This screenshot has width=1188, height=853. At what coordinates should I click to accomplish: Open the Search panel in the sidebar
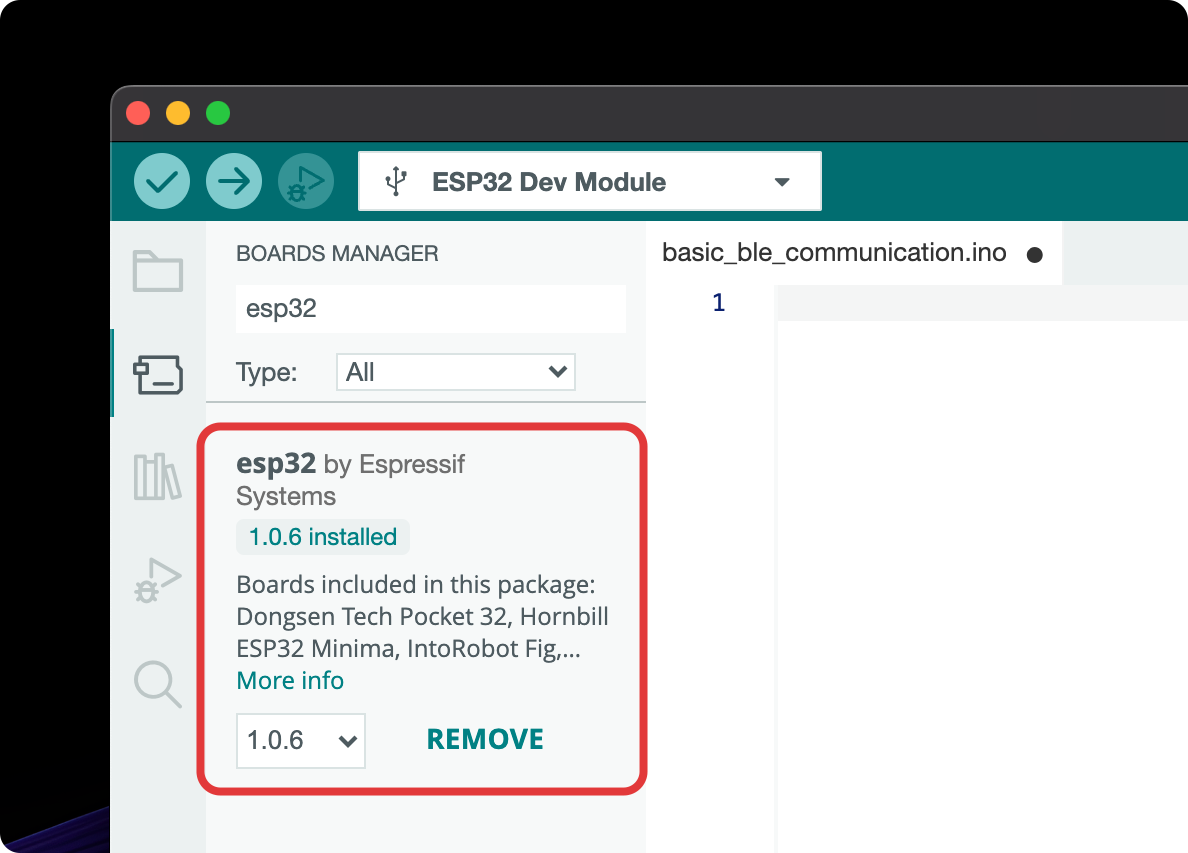[x=157, y=684]
